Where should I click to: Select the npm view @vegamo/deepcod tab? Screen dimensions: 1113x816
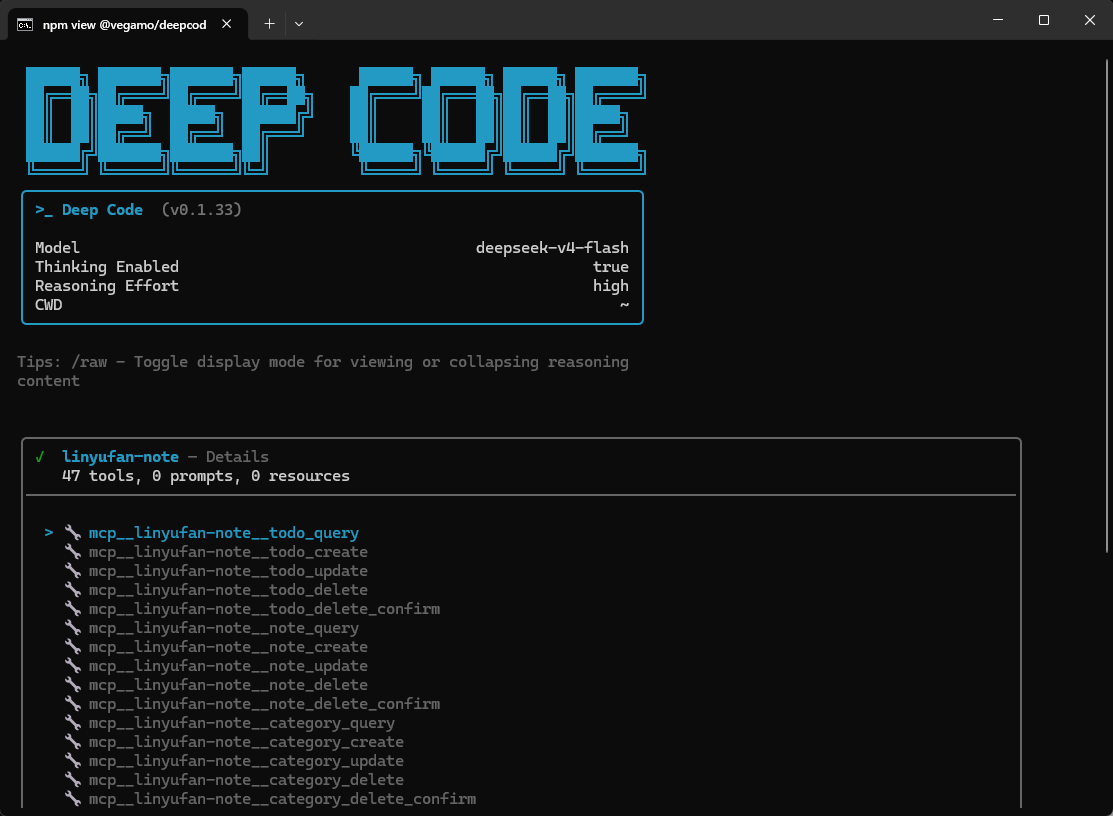click(128, 25)
